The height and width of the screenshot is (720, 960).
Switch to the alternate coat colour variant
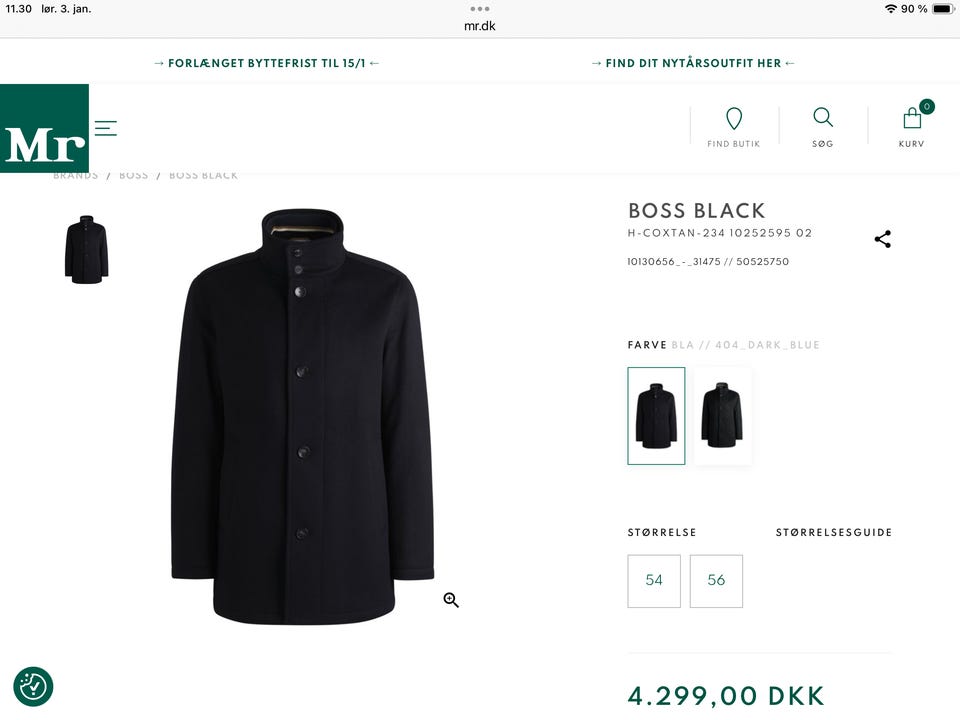coord(721,415)
